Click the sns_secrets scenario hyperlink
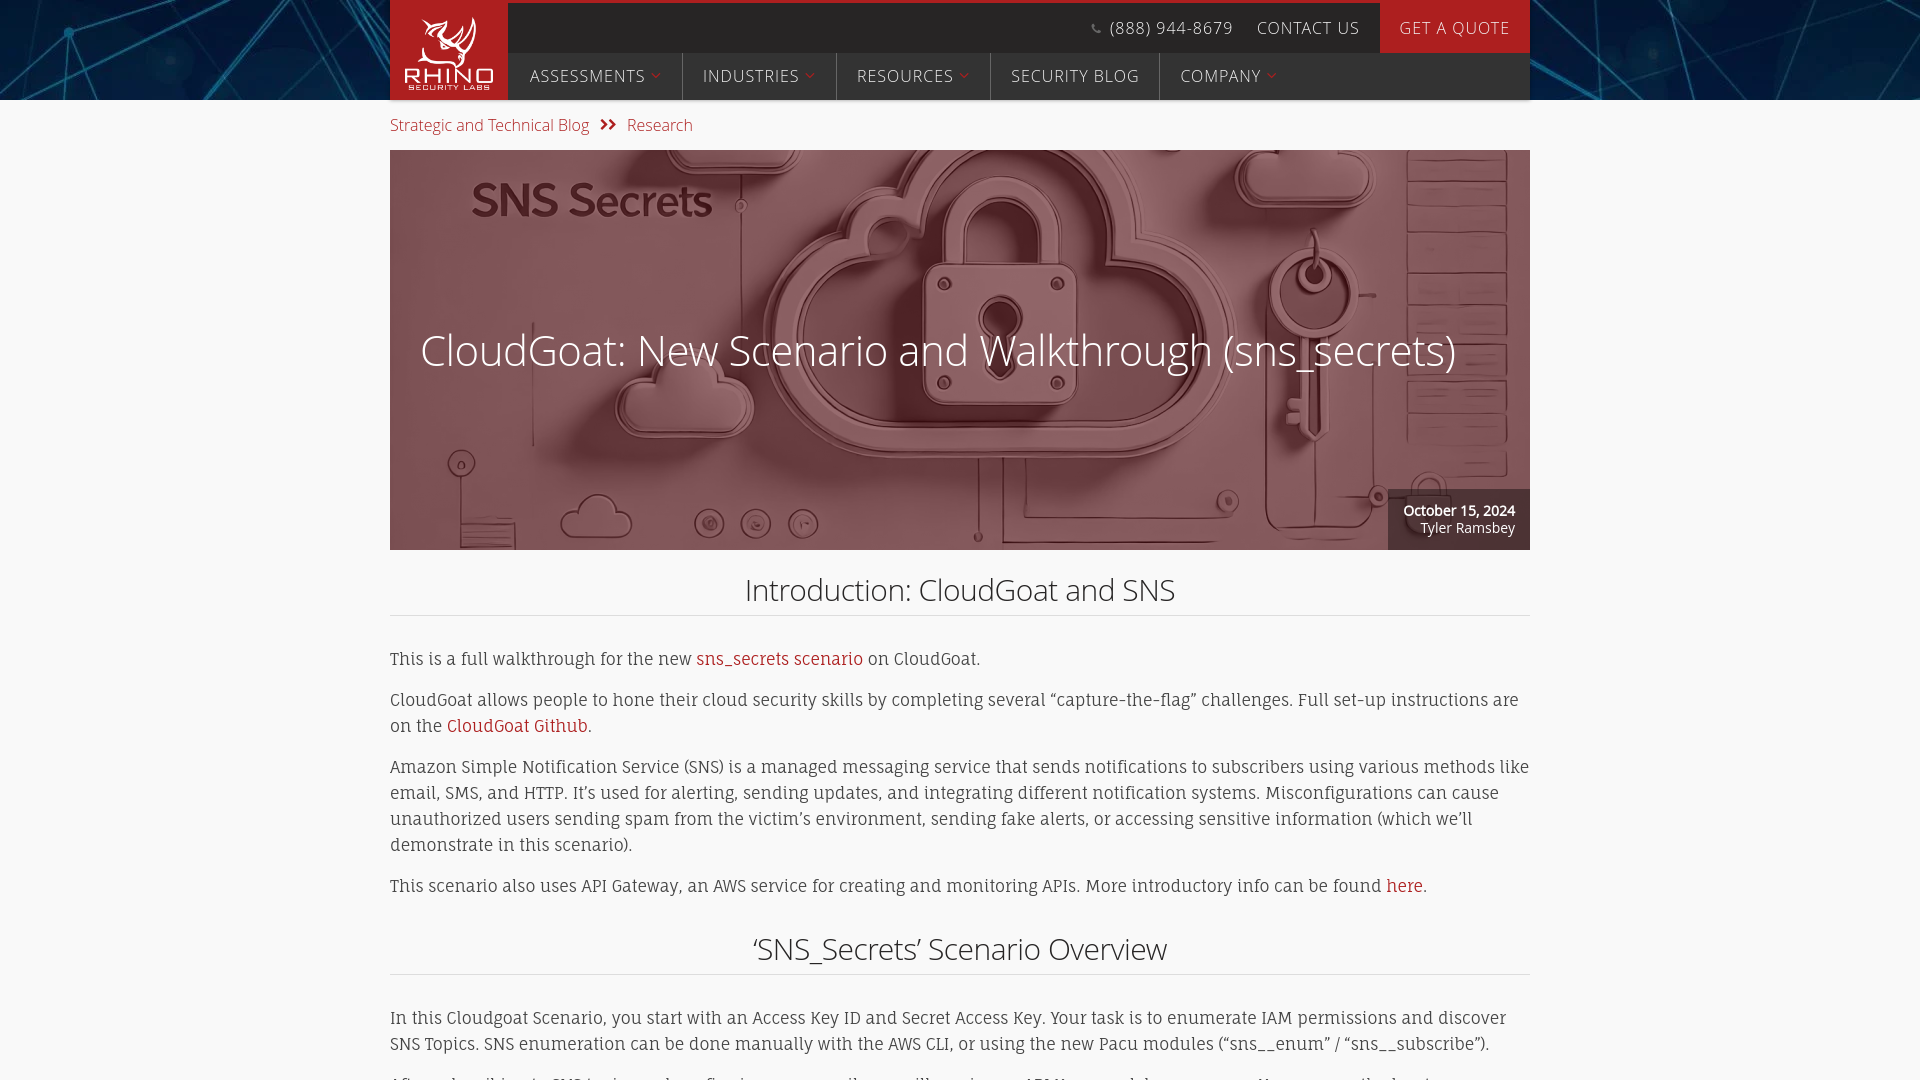The width and height of the screenshot is (1920, 1080). tap(779, 659)
